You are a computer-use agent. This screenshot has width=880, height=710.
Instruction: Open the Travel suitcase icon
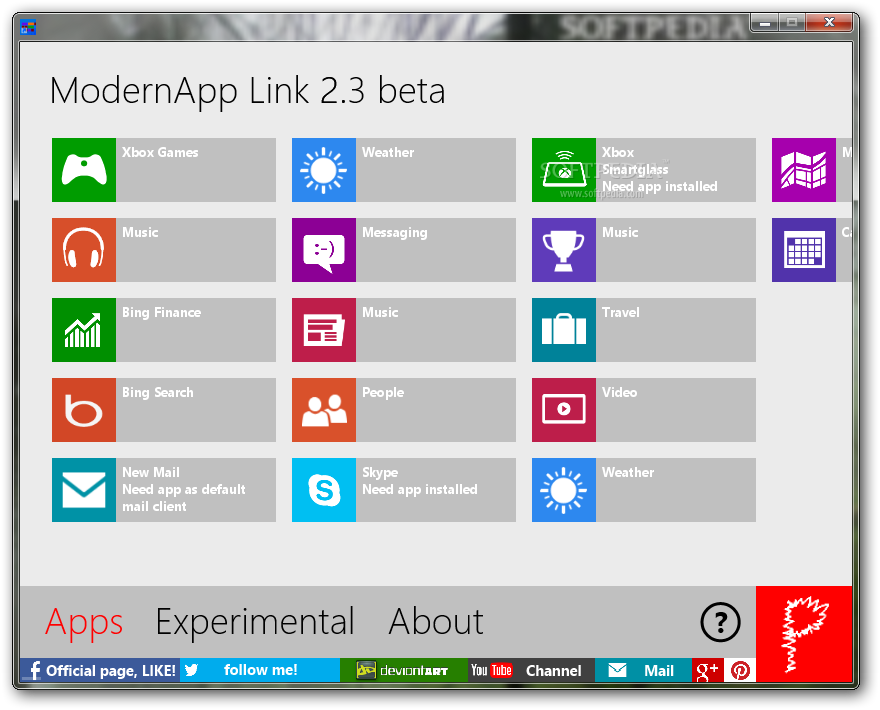[x=564, y=330]
